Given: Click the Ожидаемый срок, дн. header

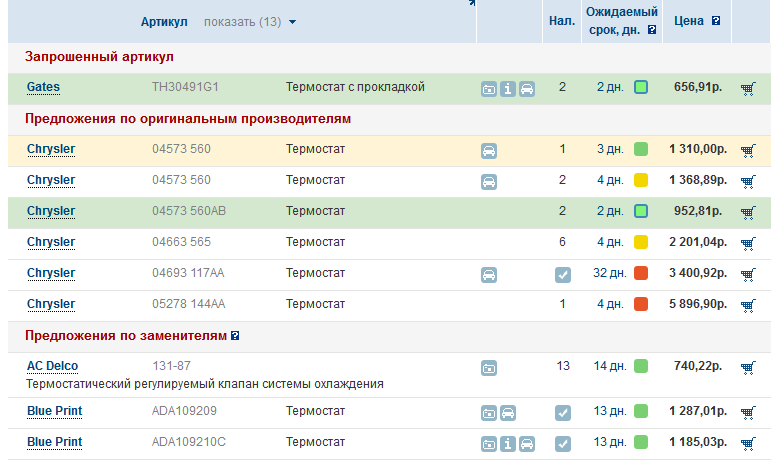Looking at the screenshot, I should pyautogui.click(x=622, y=21).
